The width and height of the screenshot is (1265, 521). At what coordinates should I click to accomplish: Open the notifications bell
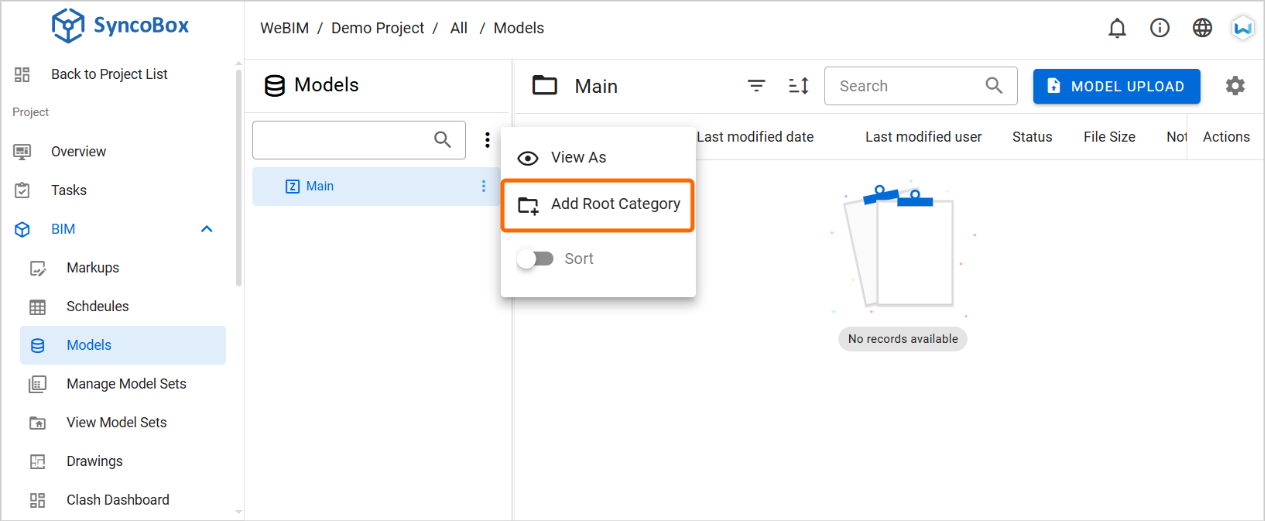(1117, 28)
